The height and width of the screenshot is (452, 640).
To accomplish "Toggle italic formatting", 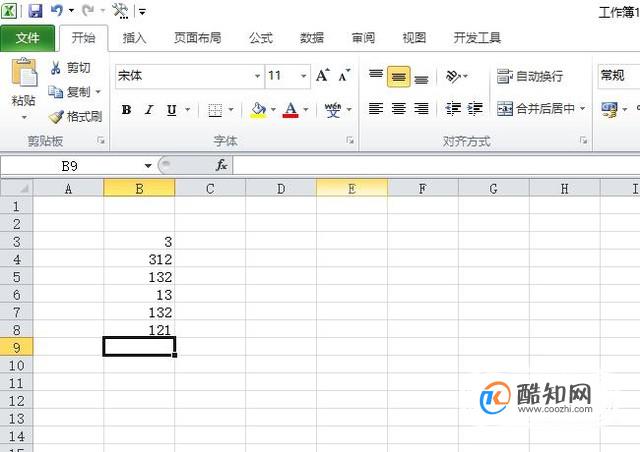I will [149, 110].
